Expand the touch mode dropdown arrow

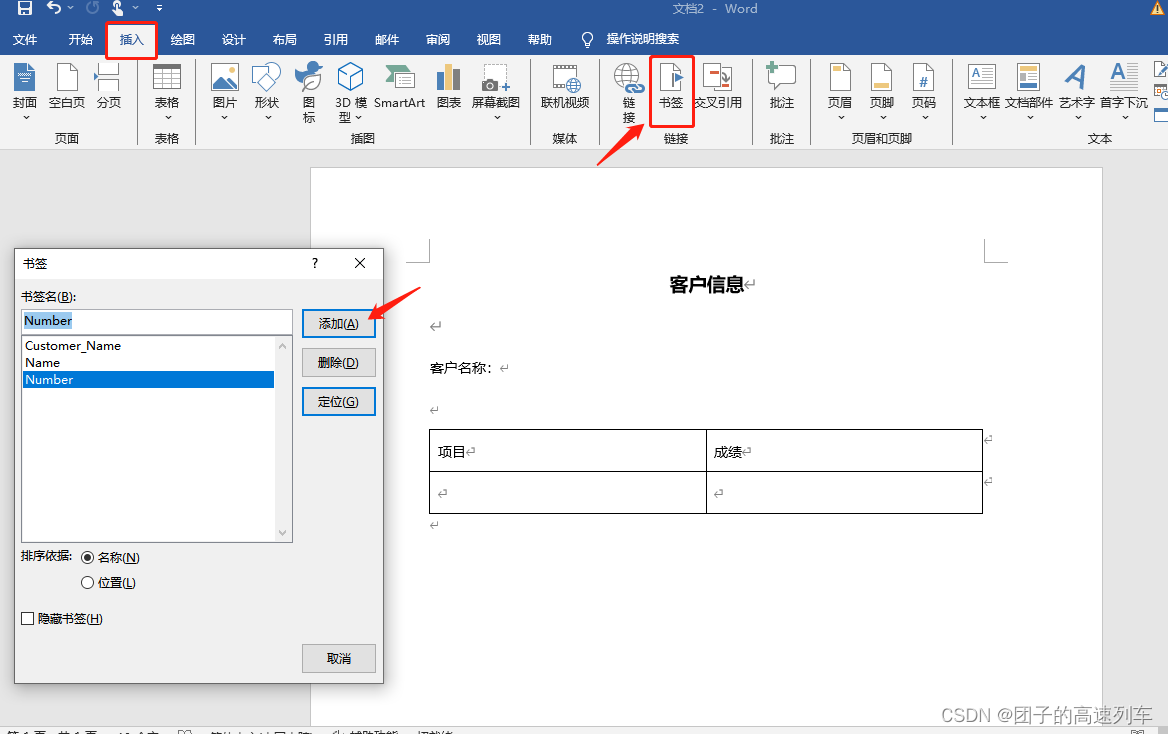click(136, 8)
